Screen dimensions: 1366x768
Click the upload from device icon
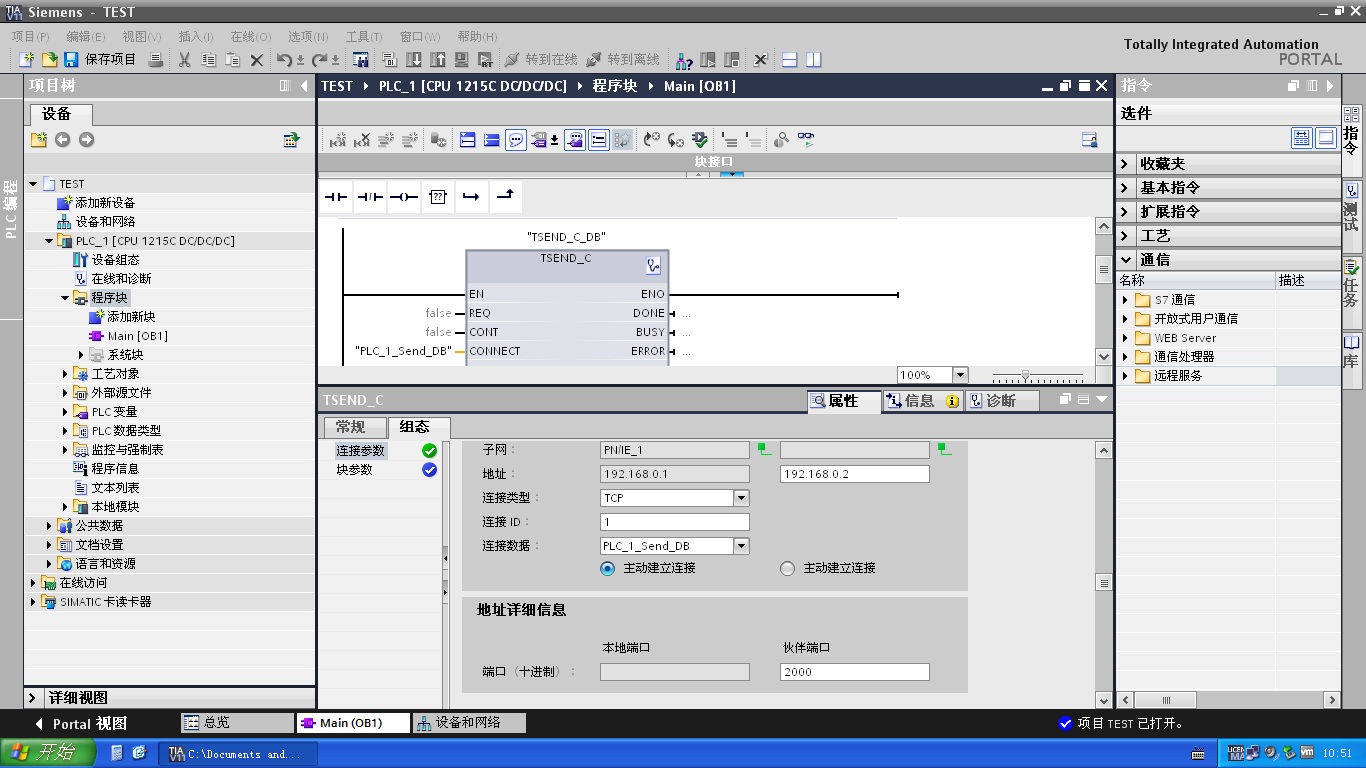[x=437, y=60]
